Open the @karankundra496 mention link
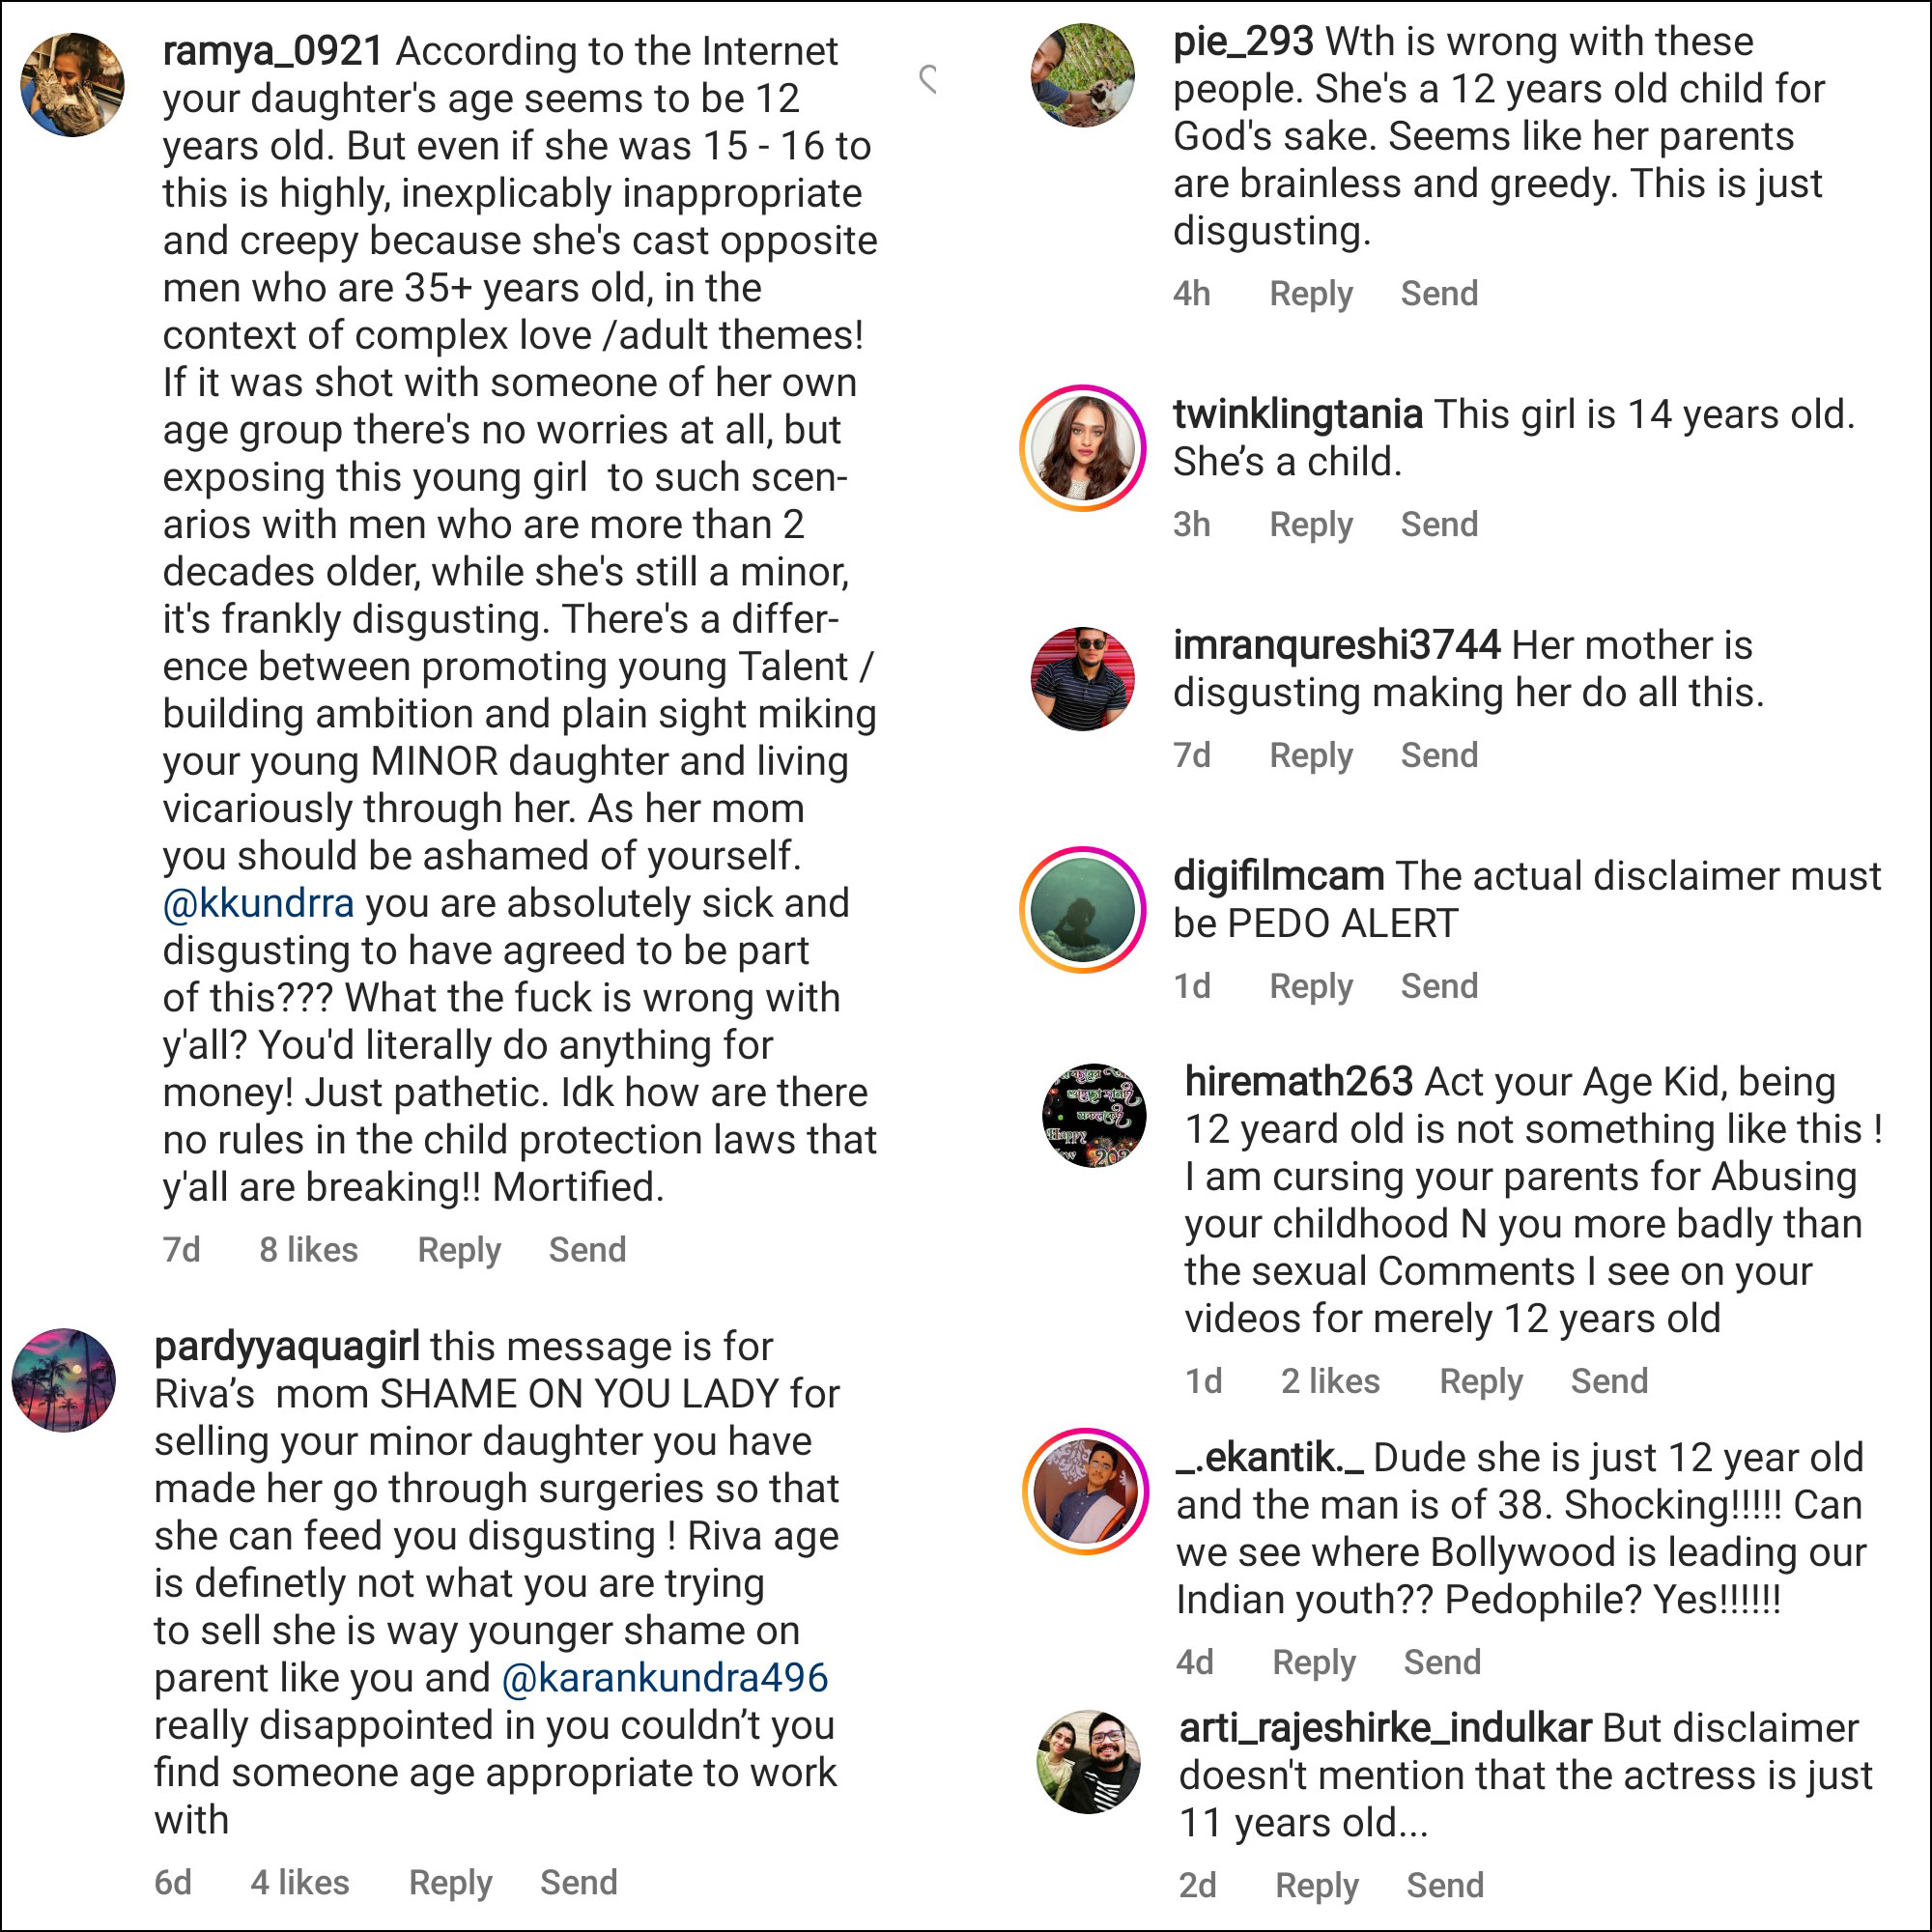This screenshot has height=1932, width=1932. 665,1677
